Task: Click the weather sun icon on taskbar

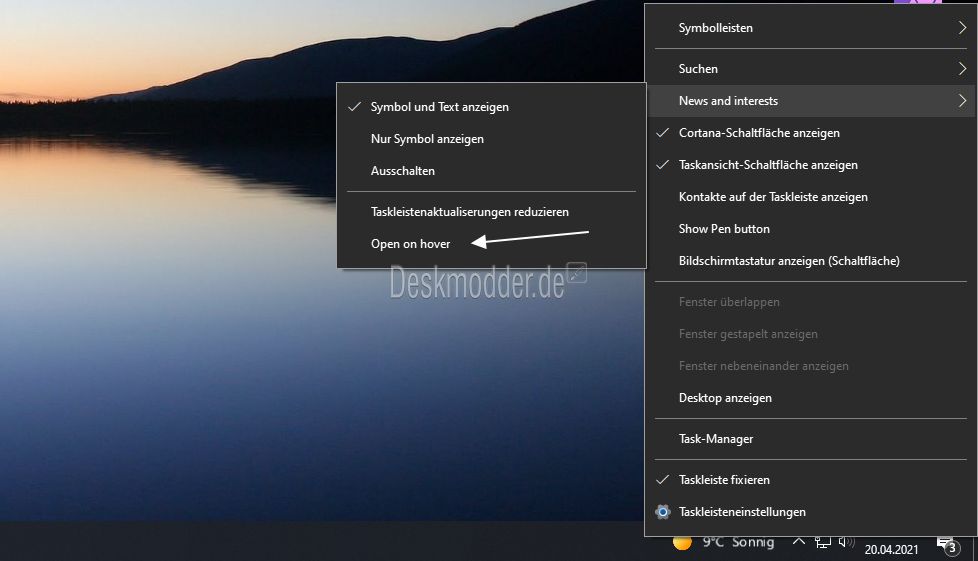Action: tap(682, 543)
